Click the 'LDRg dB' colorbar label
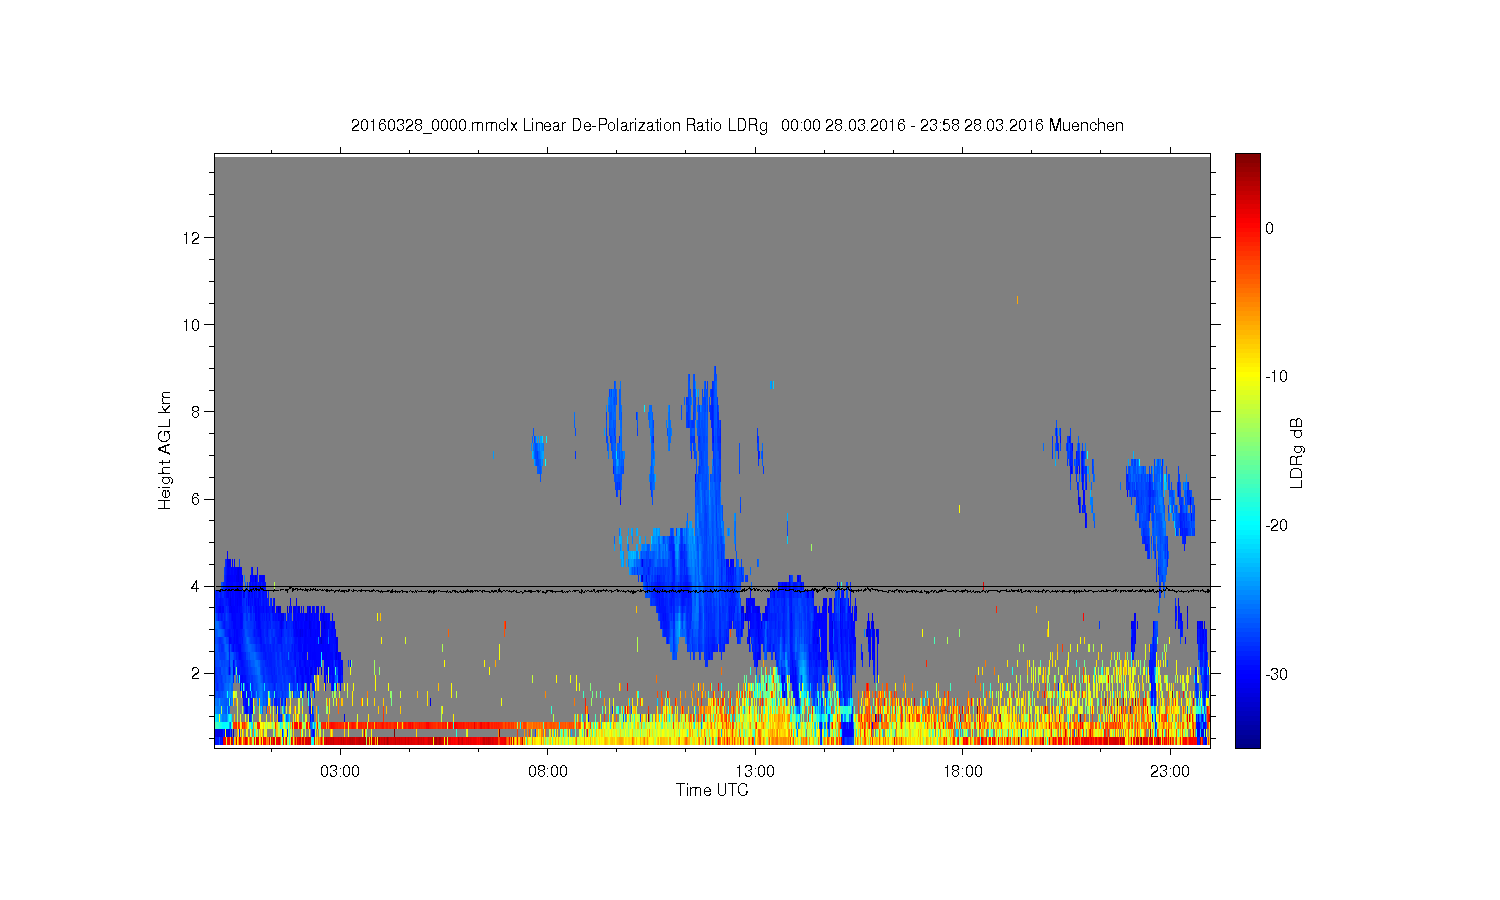 point(1297,453)
